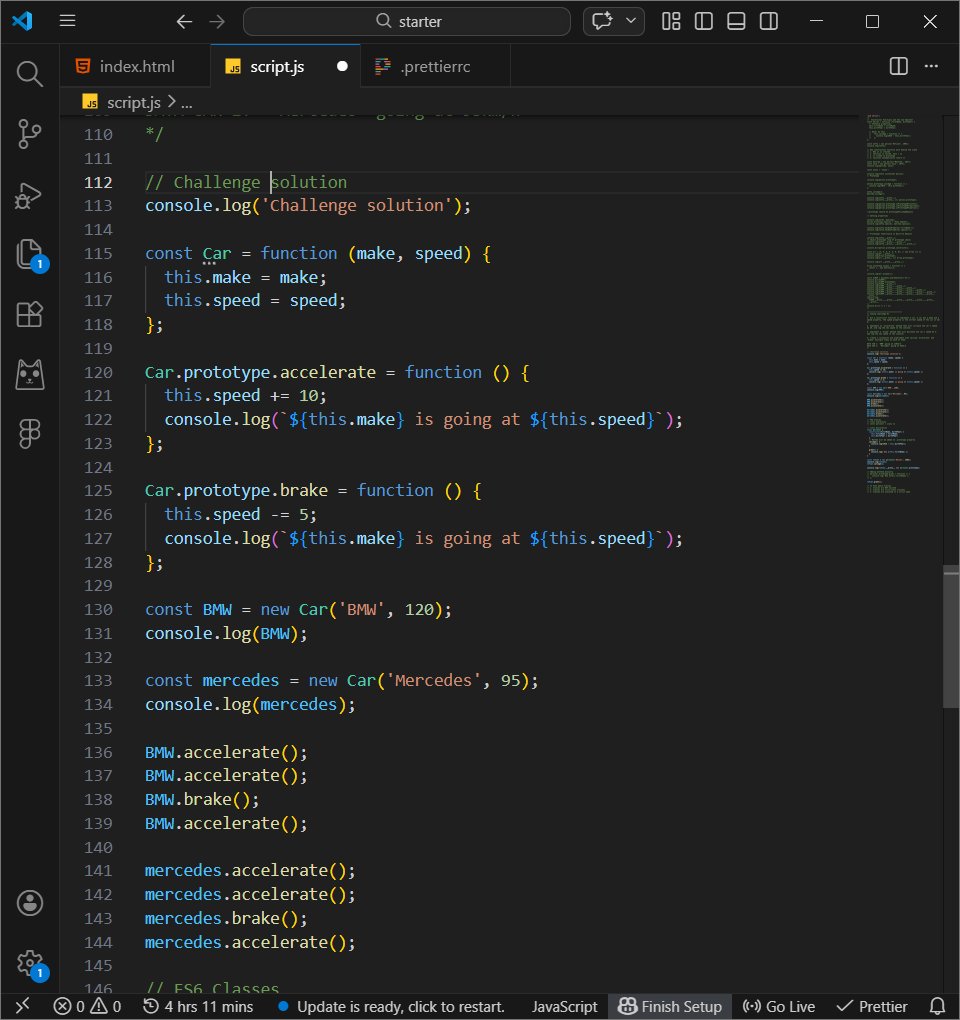This screenshot has width=960, height=1020.
Task: Open the Copilot chat dropdown arrow
Action: (x=632, y=21)
